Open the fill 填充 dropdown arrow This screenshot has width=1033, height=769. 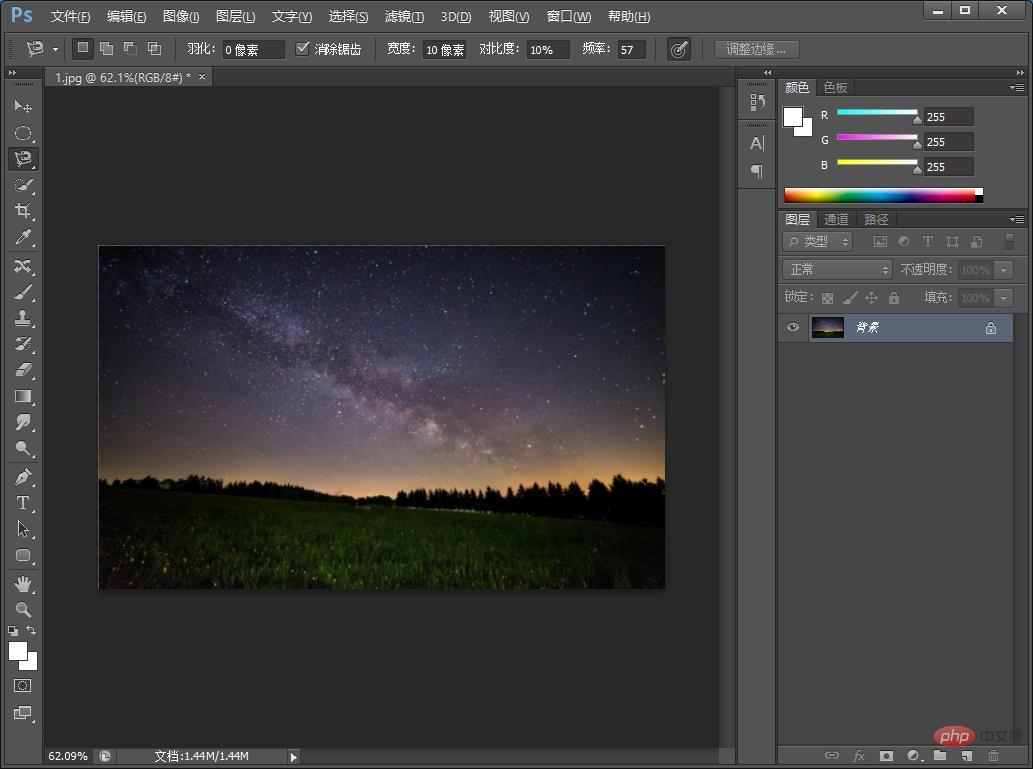pos(1003,299)
